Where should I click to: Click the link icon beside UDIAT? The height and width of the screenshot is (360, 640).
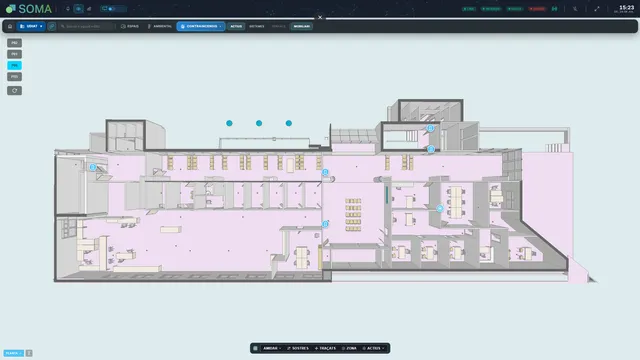click(x=51, y=26)
